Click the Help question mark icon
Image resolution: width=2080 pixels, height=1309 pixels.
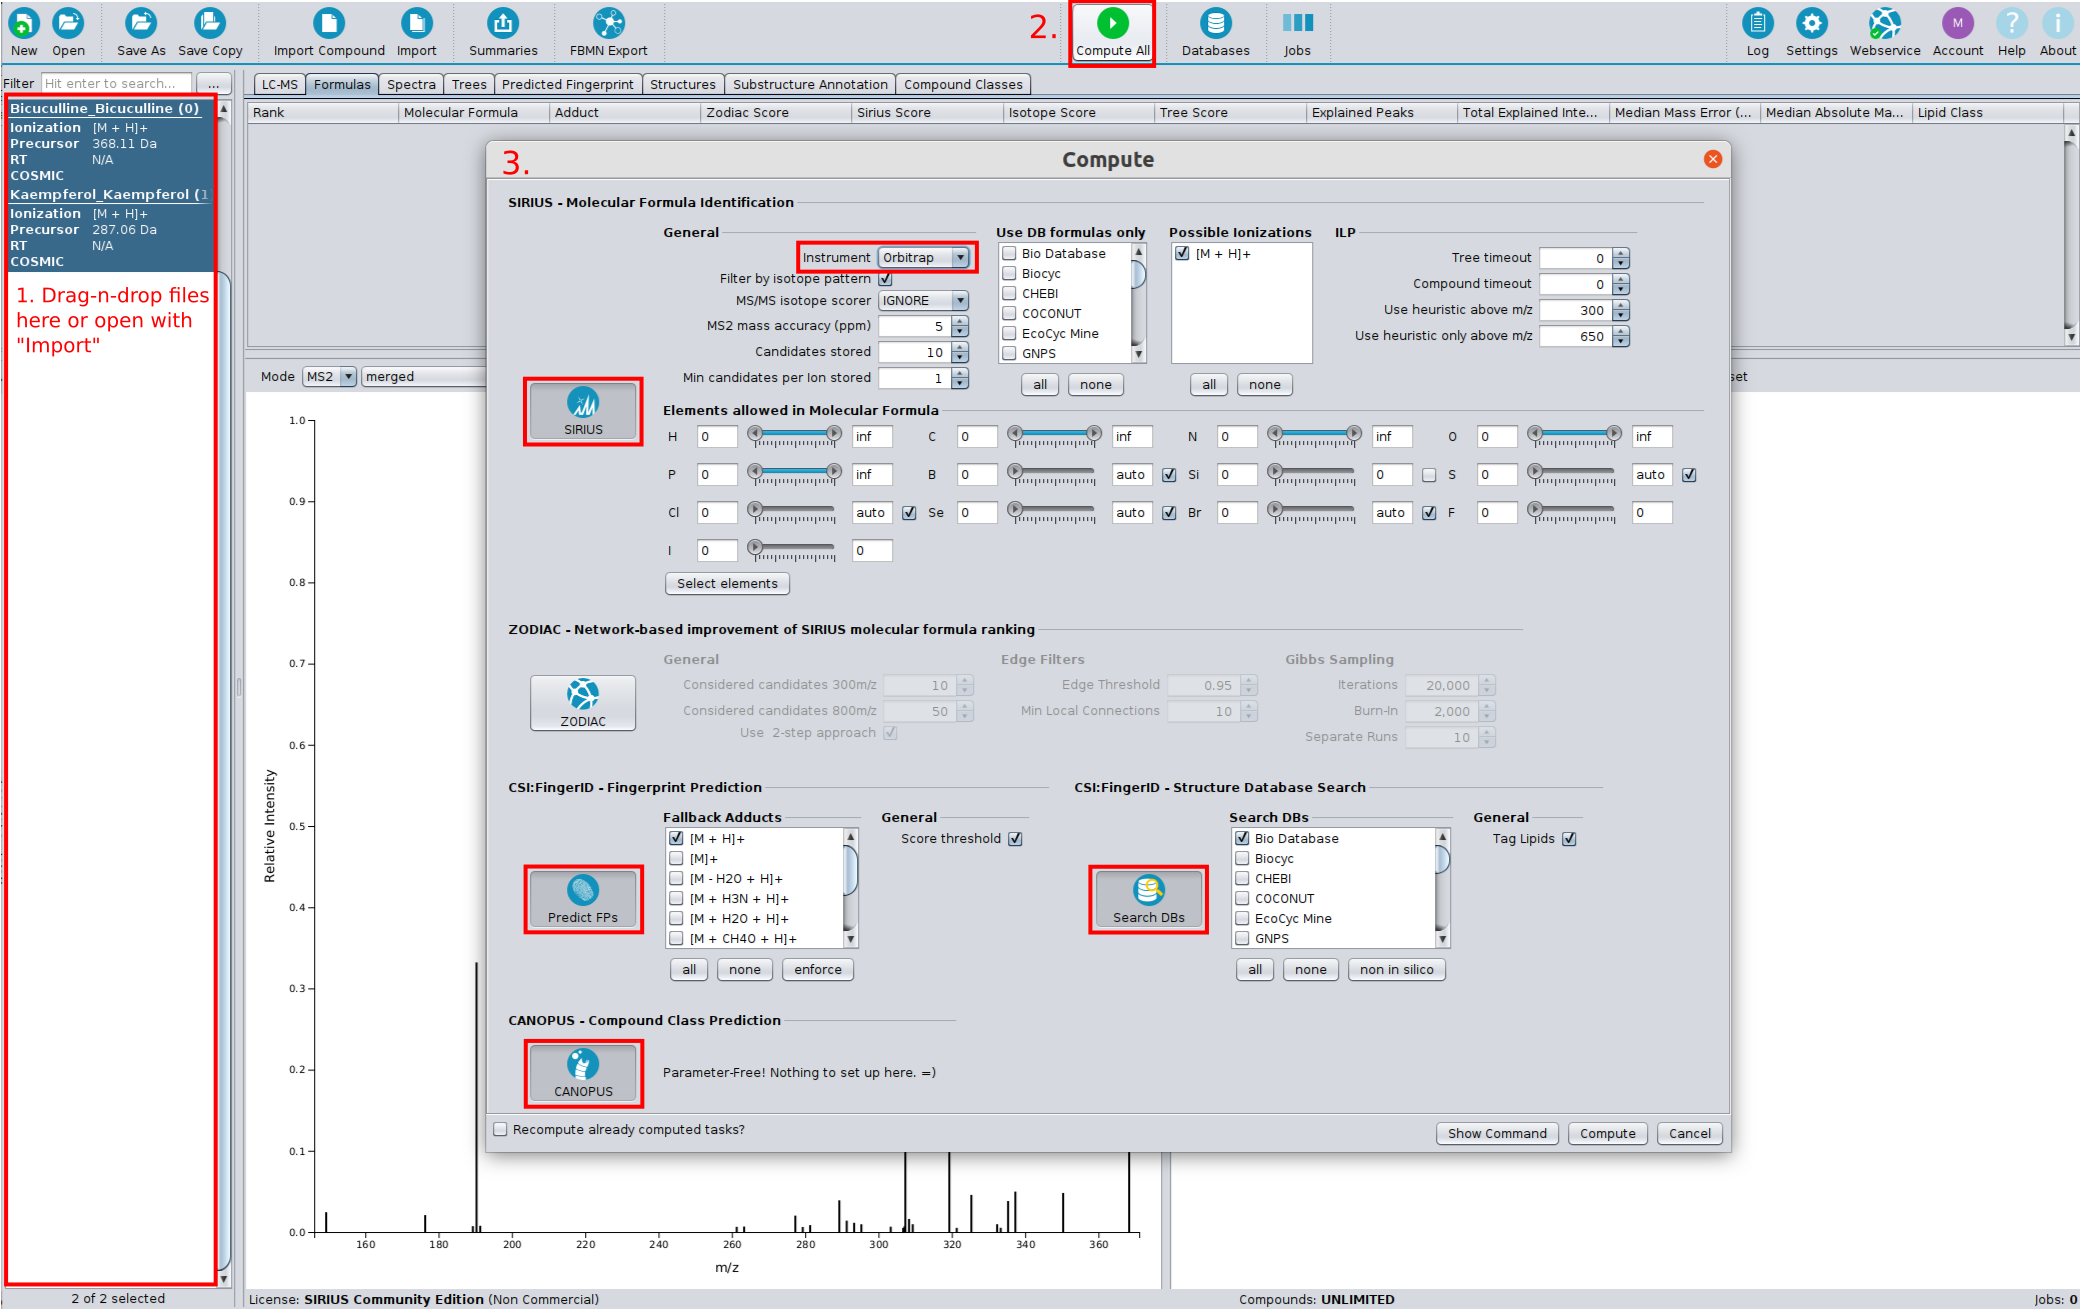point(2011,23)
